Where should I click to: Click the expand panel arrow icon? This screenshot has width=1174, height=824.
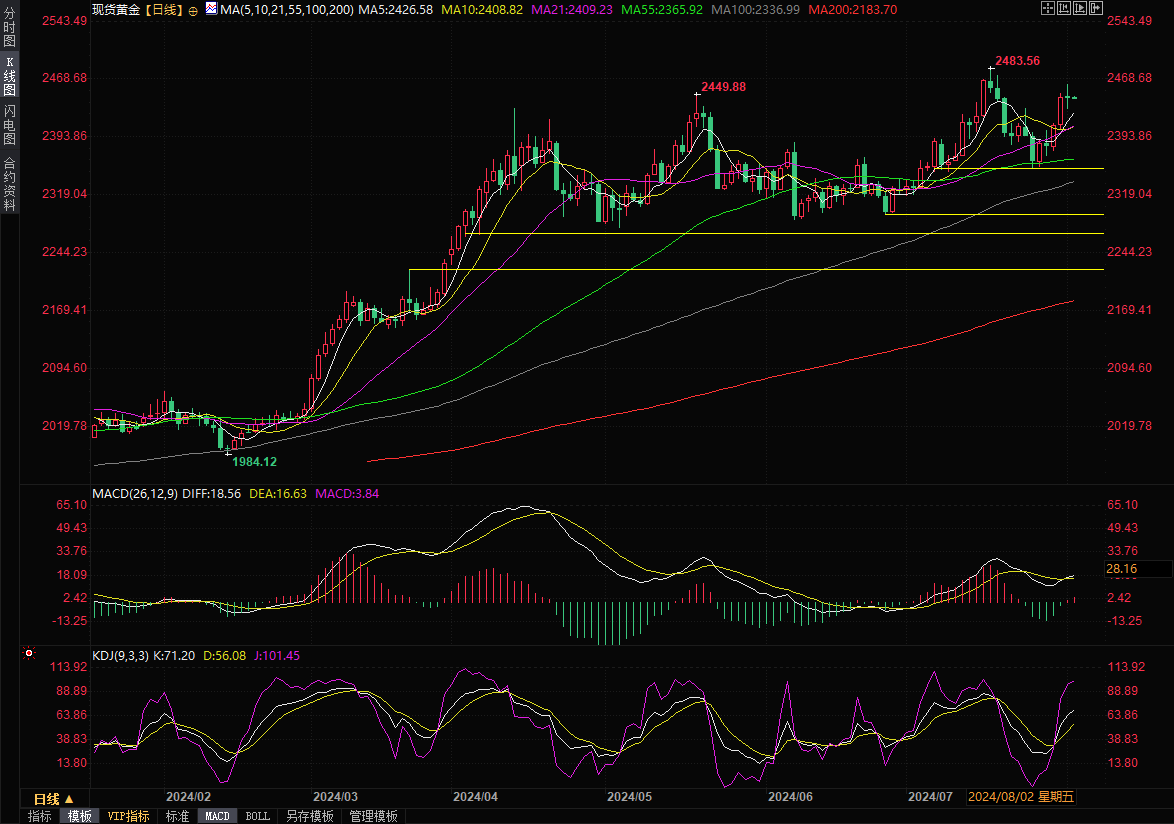(1096, 8)
